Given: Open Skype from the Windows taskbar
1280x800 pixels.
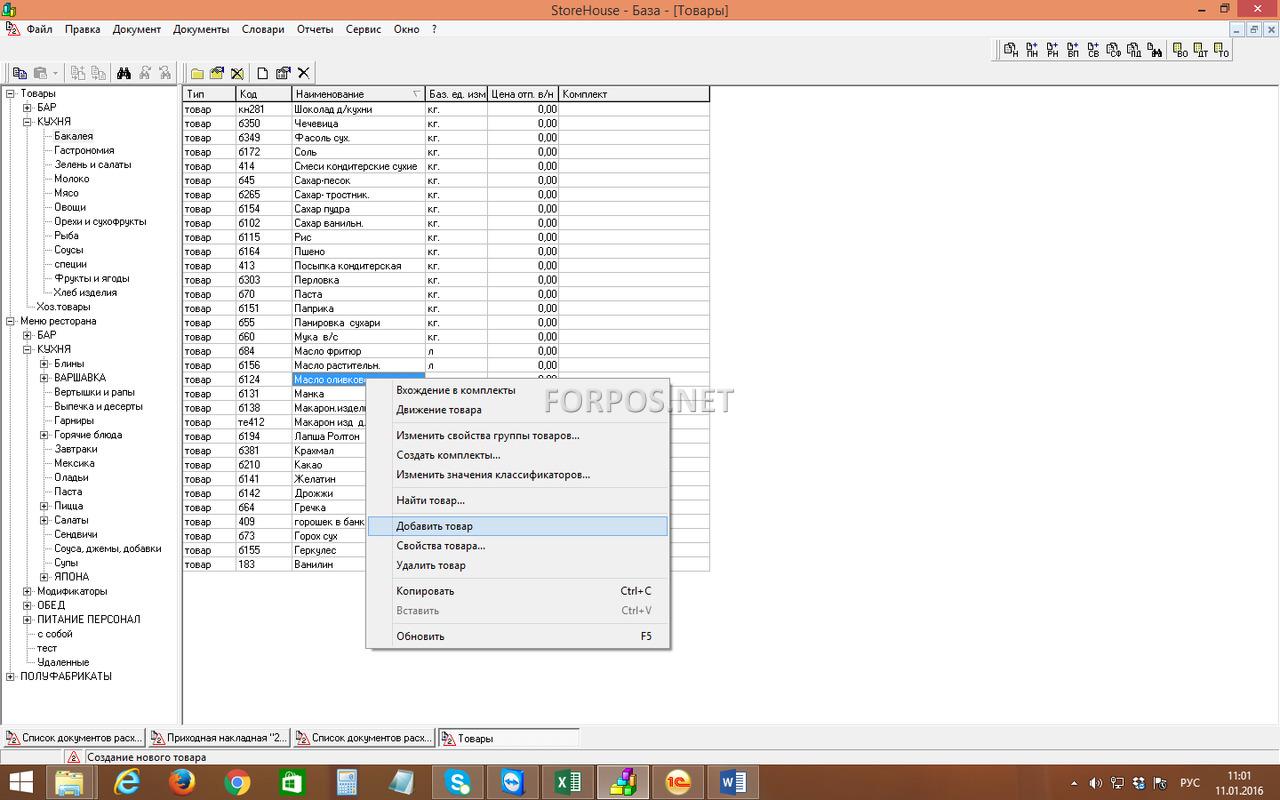Looking at the screenshot, I should (459, 782).
